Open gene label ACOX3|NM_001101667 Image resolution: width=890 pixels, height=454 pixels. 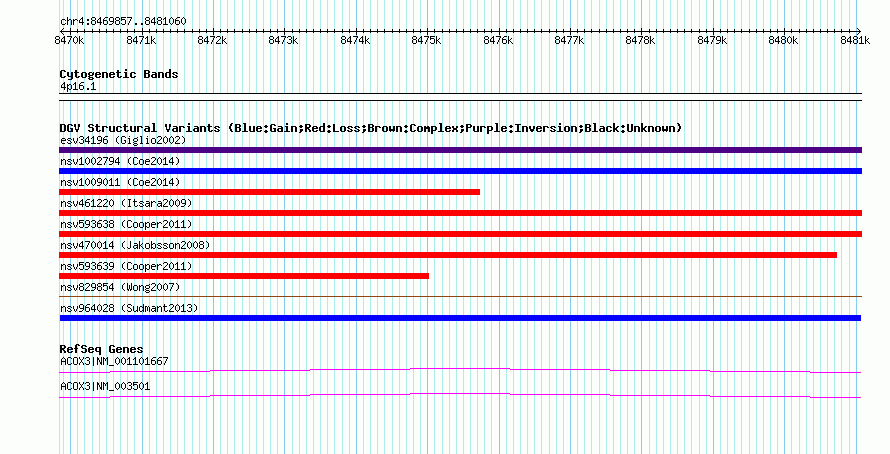pos(114,361)
